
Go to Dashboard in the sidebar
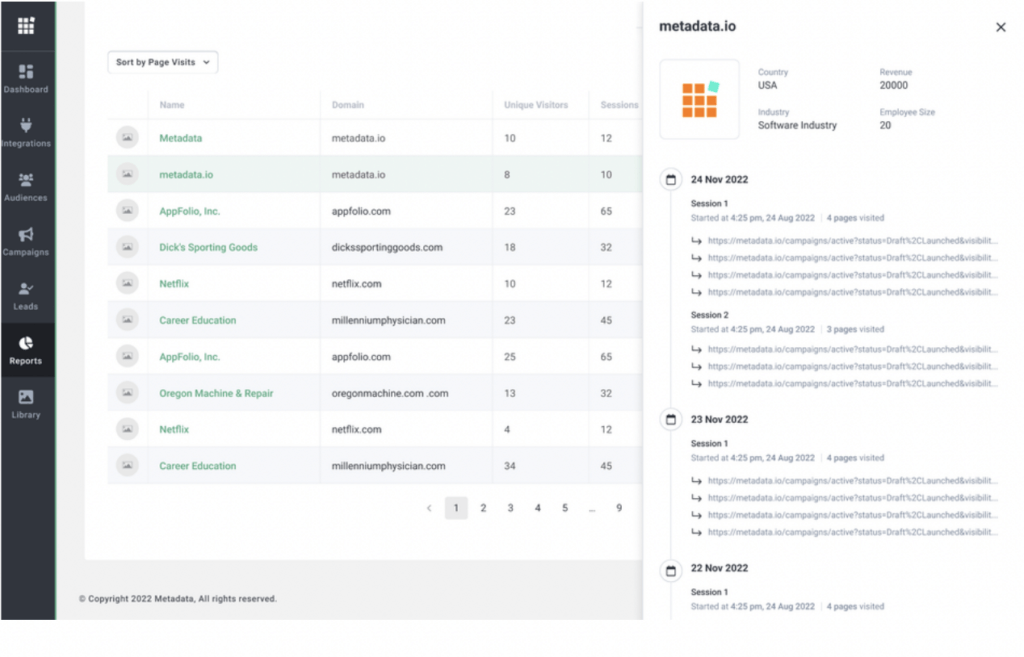pyautogui.click(x=26, y=78)
